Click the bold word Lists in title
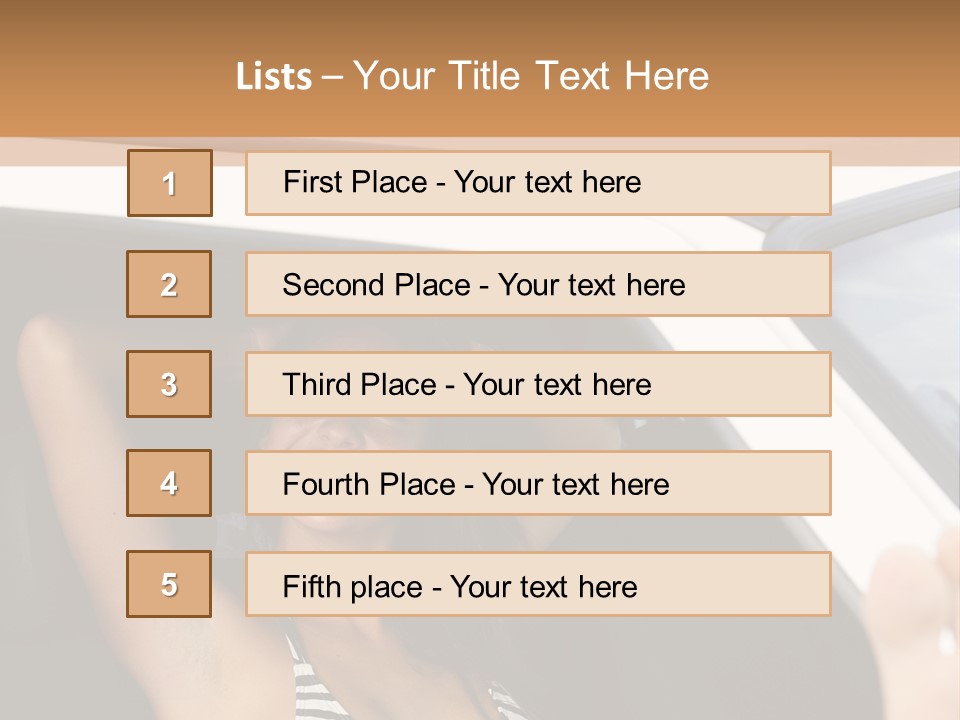960x720 pixels. pyautogui.click(x=274, y=77)
